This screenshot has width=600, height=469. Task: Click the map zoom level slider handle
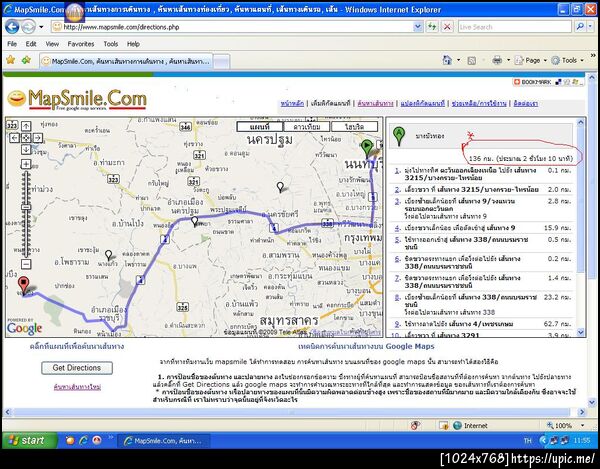26,207
